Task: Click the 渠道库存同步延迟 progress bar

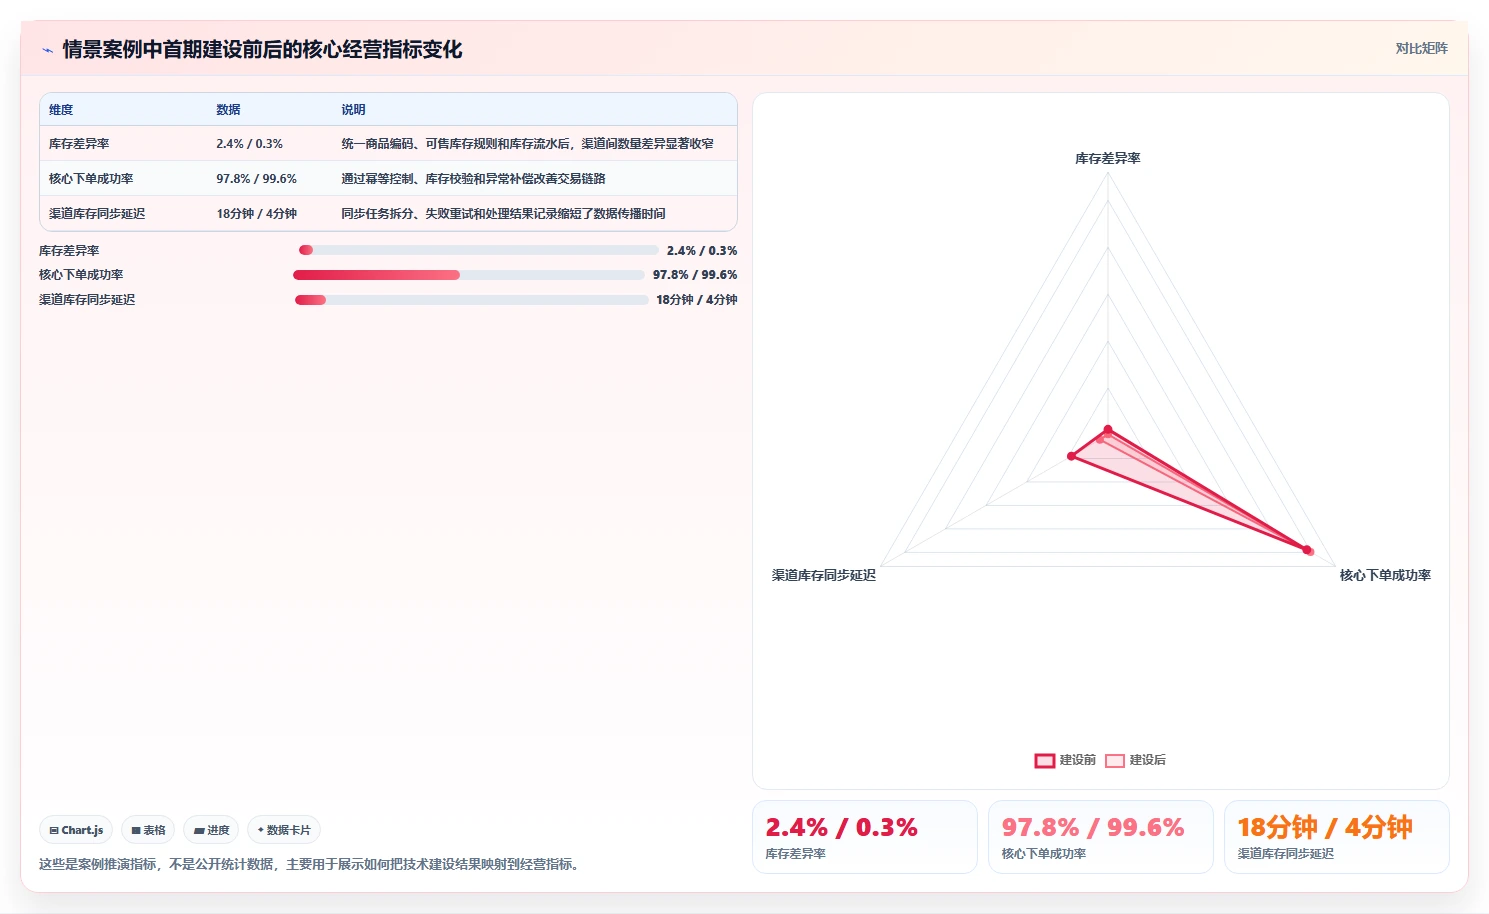Action: coord(472,300)
